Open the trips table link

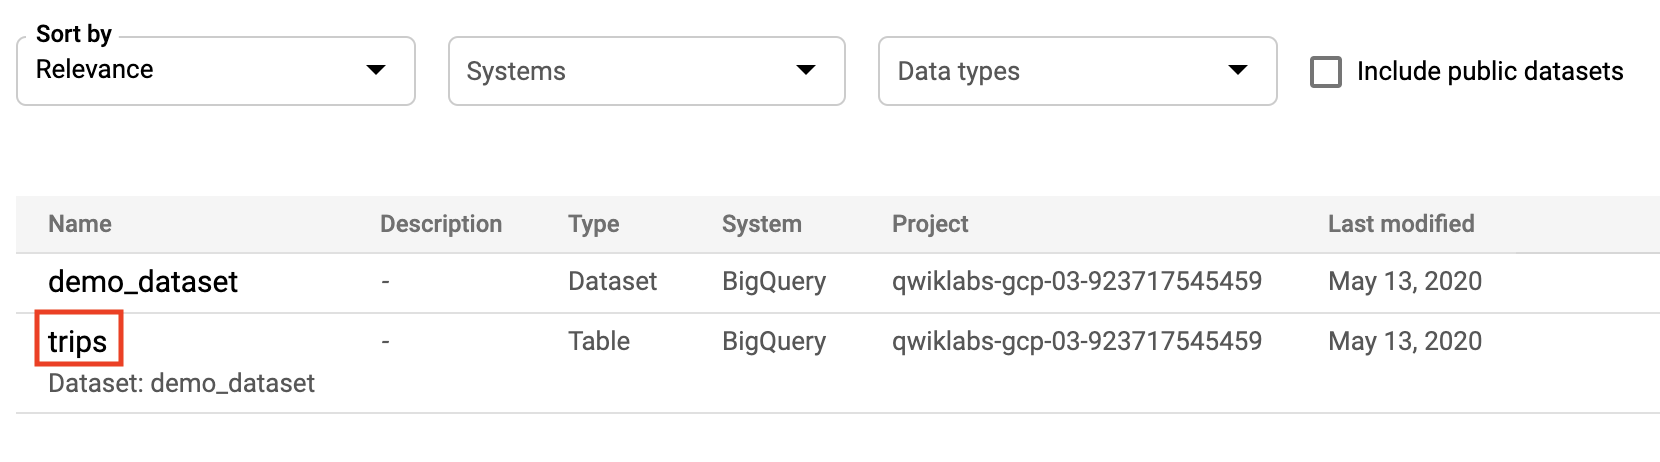tap(78, 341)
